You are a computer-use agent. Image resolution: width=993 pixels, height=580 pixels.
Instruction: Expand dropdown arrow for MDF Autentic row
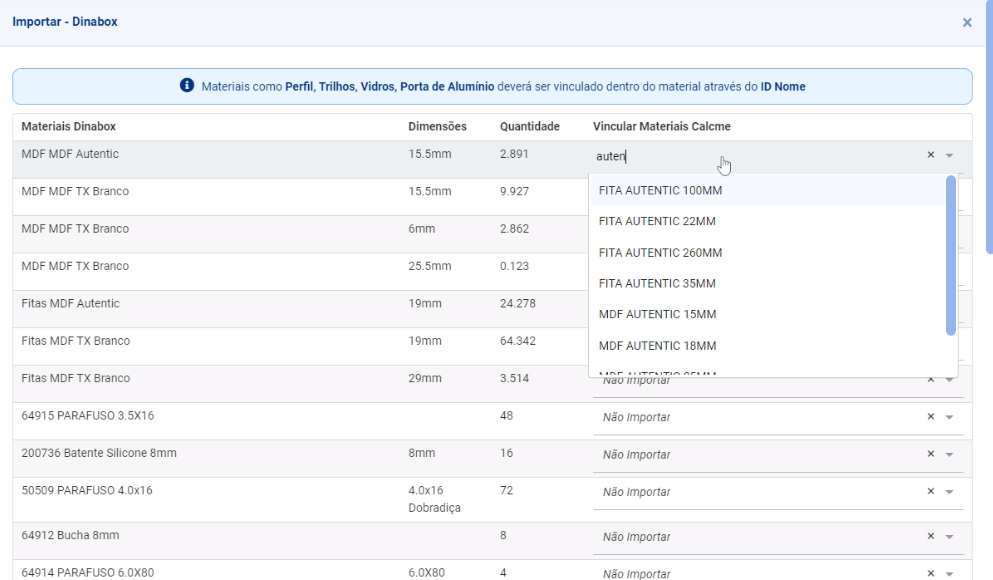[949, 155]
